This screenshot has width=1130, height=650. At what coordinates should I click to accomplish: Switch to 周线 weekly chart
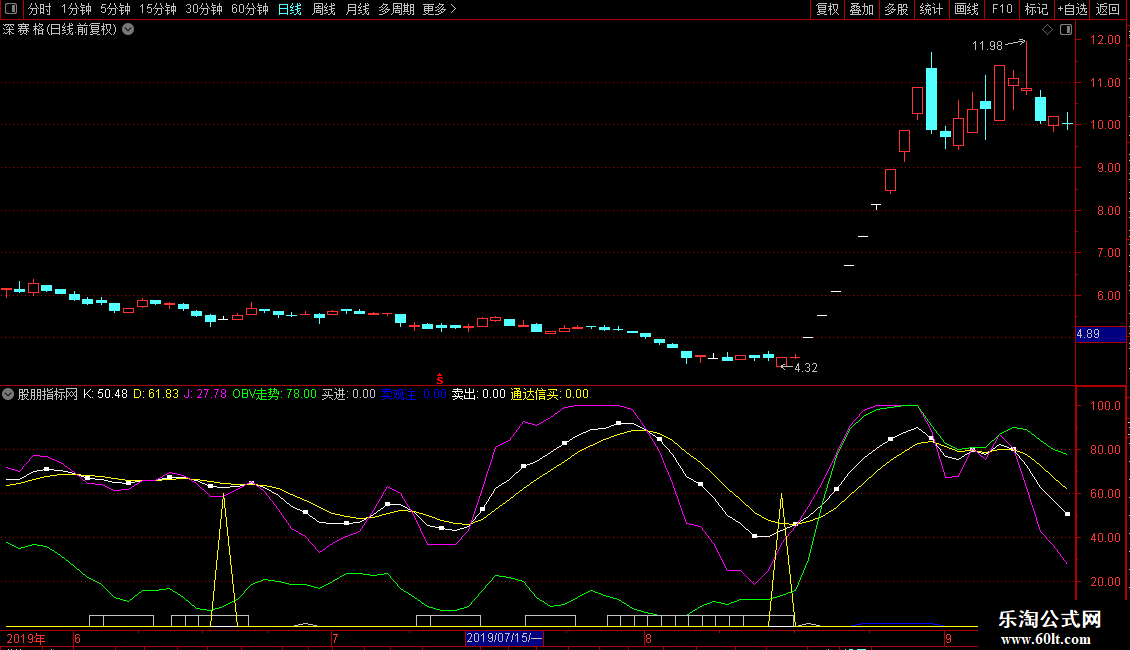point(324,9)
